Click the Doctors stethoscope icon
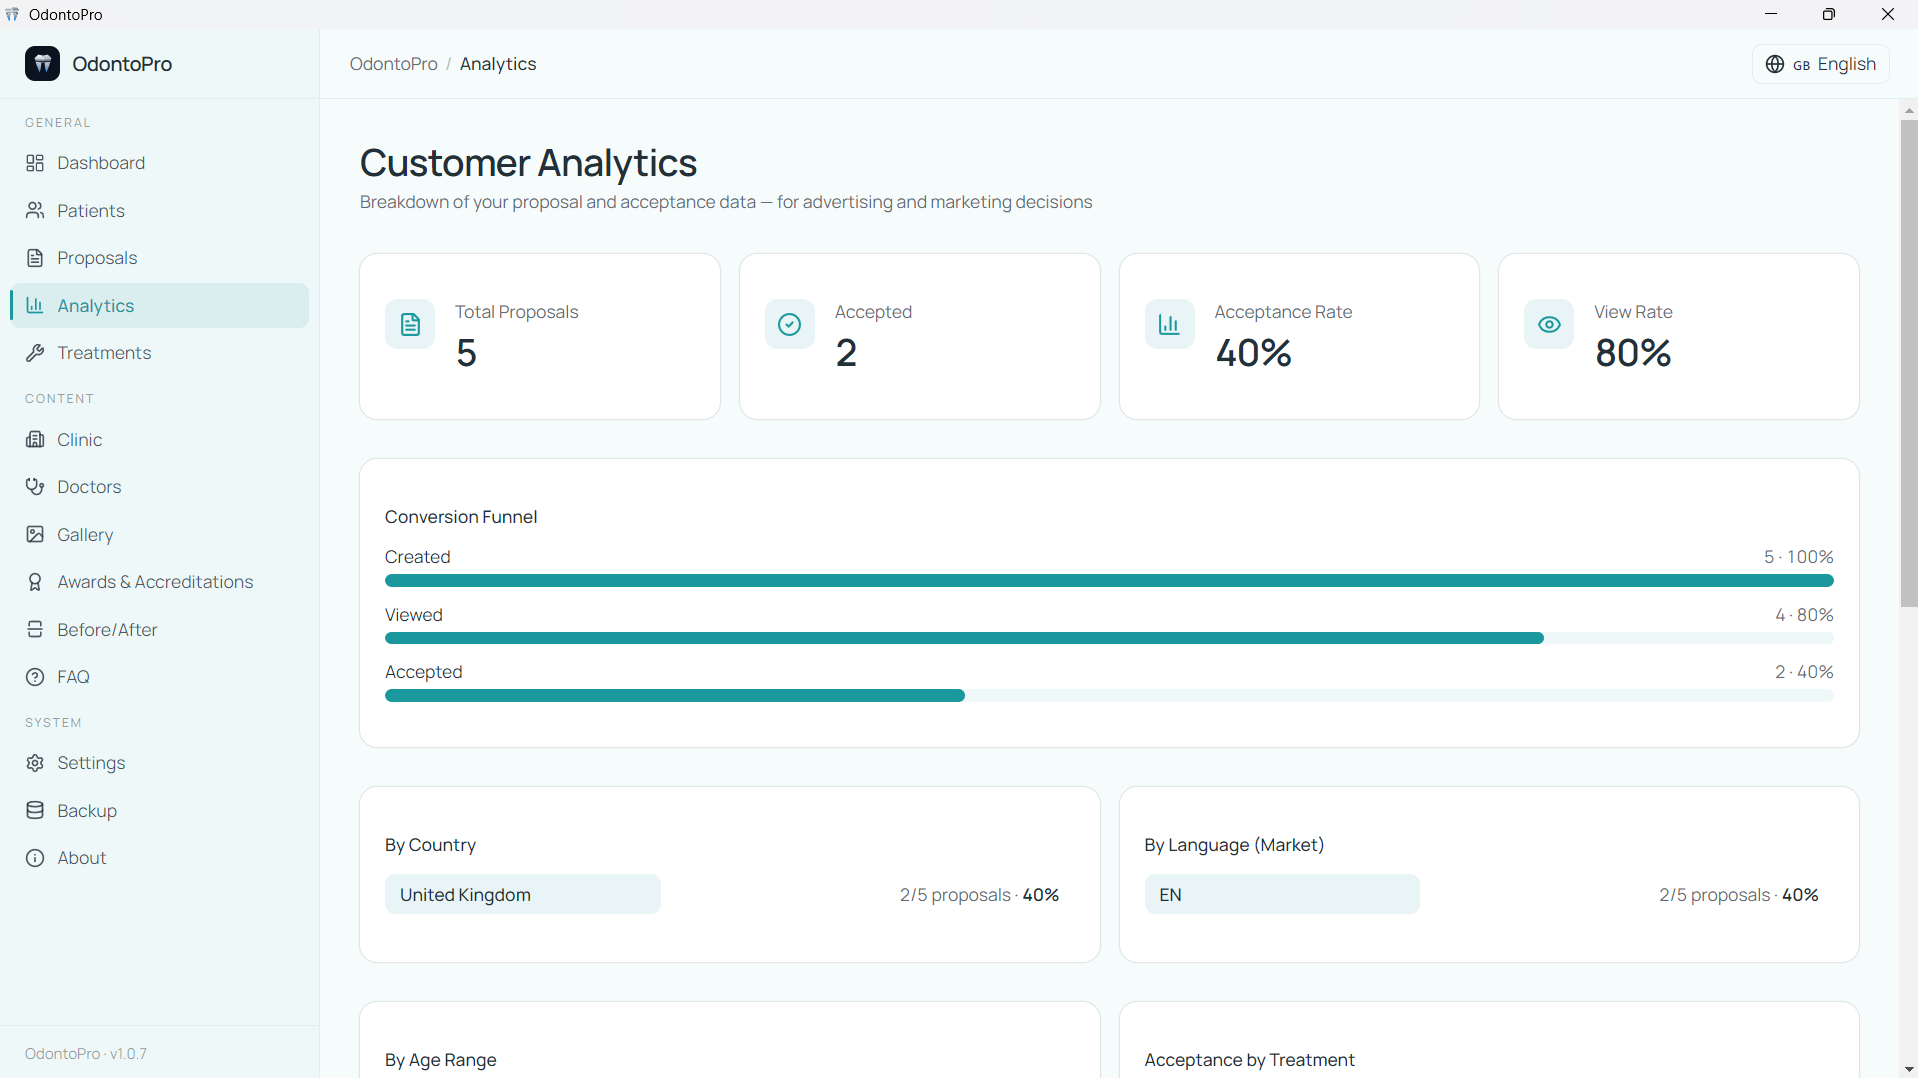This screenshot has width=1918, height=1078. 35,487
